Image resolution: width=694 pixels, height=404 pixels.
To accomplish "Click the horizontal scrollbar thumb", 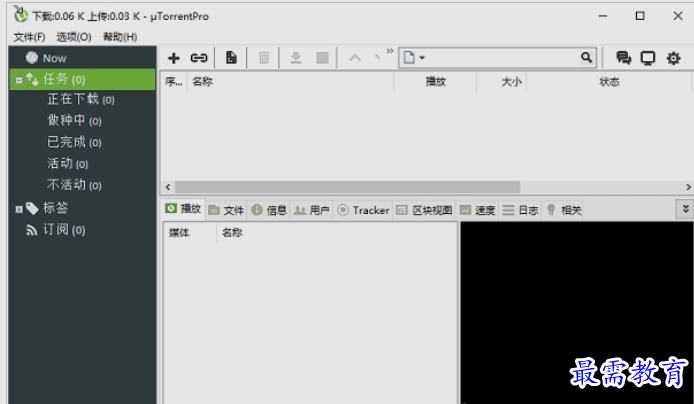I will 347,187.
